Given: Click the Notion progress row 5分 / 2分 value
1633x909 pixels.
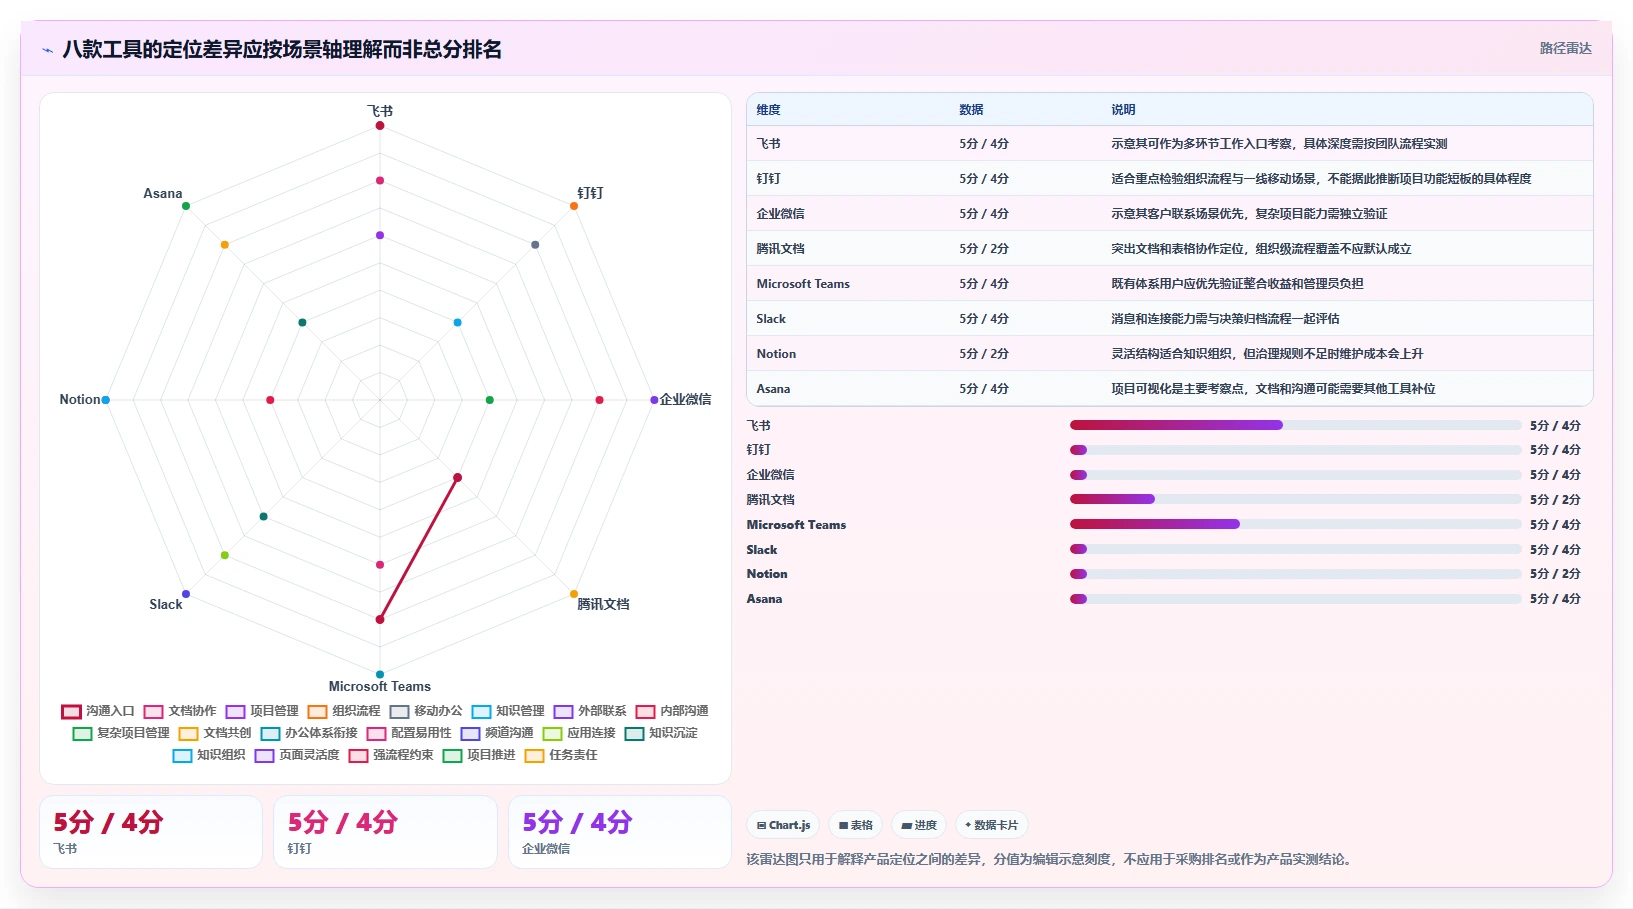Looking at the screenshot, I should [x=1555, y=574].
